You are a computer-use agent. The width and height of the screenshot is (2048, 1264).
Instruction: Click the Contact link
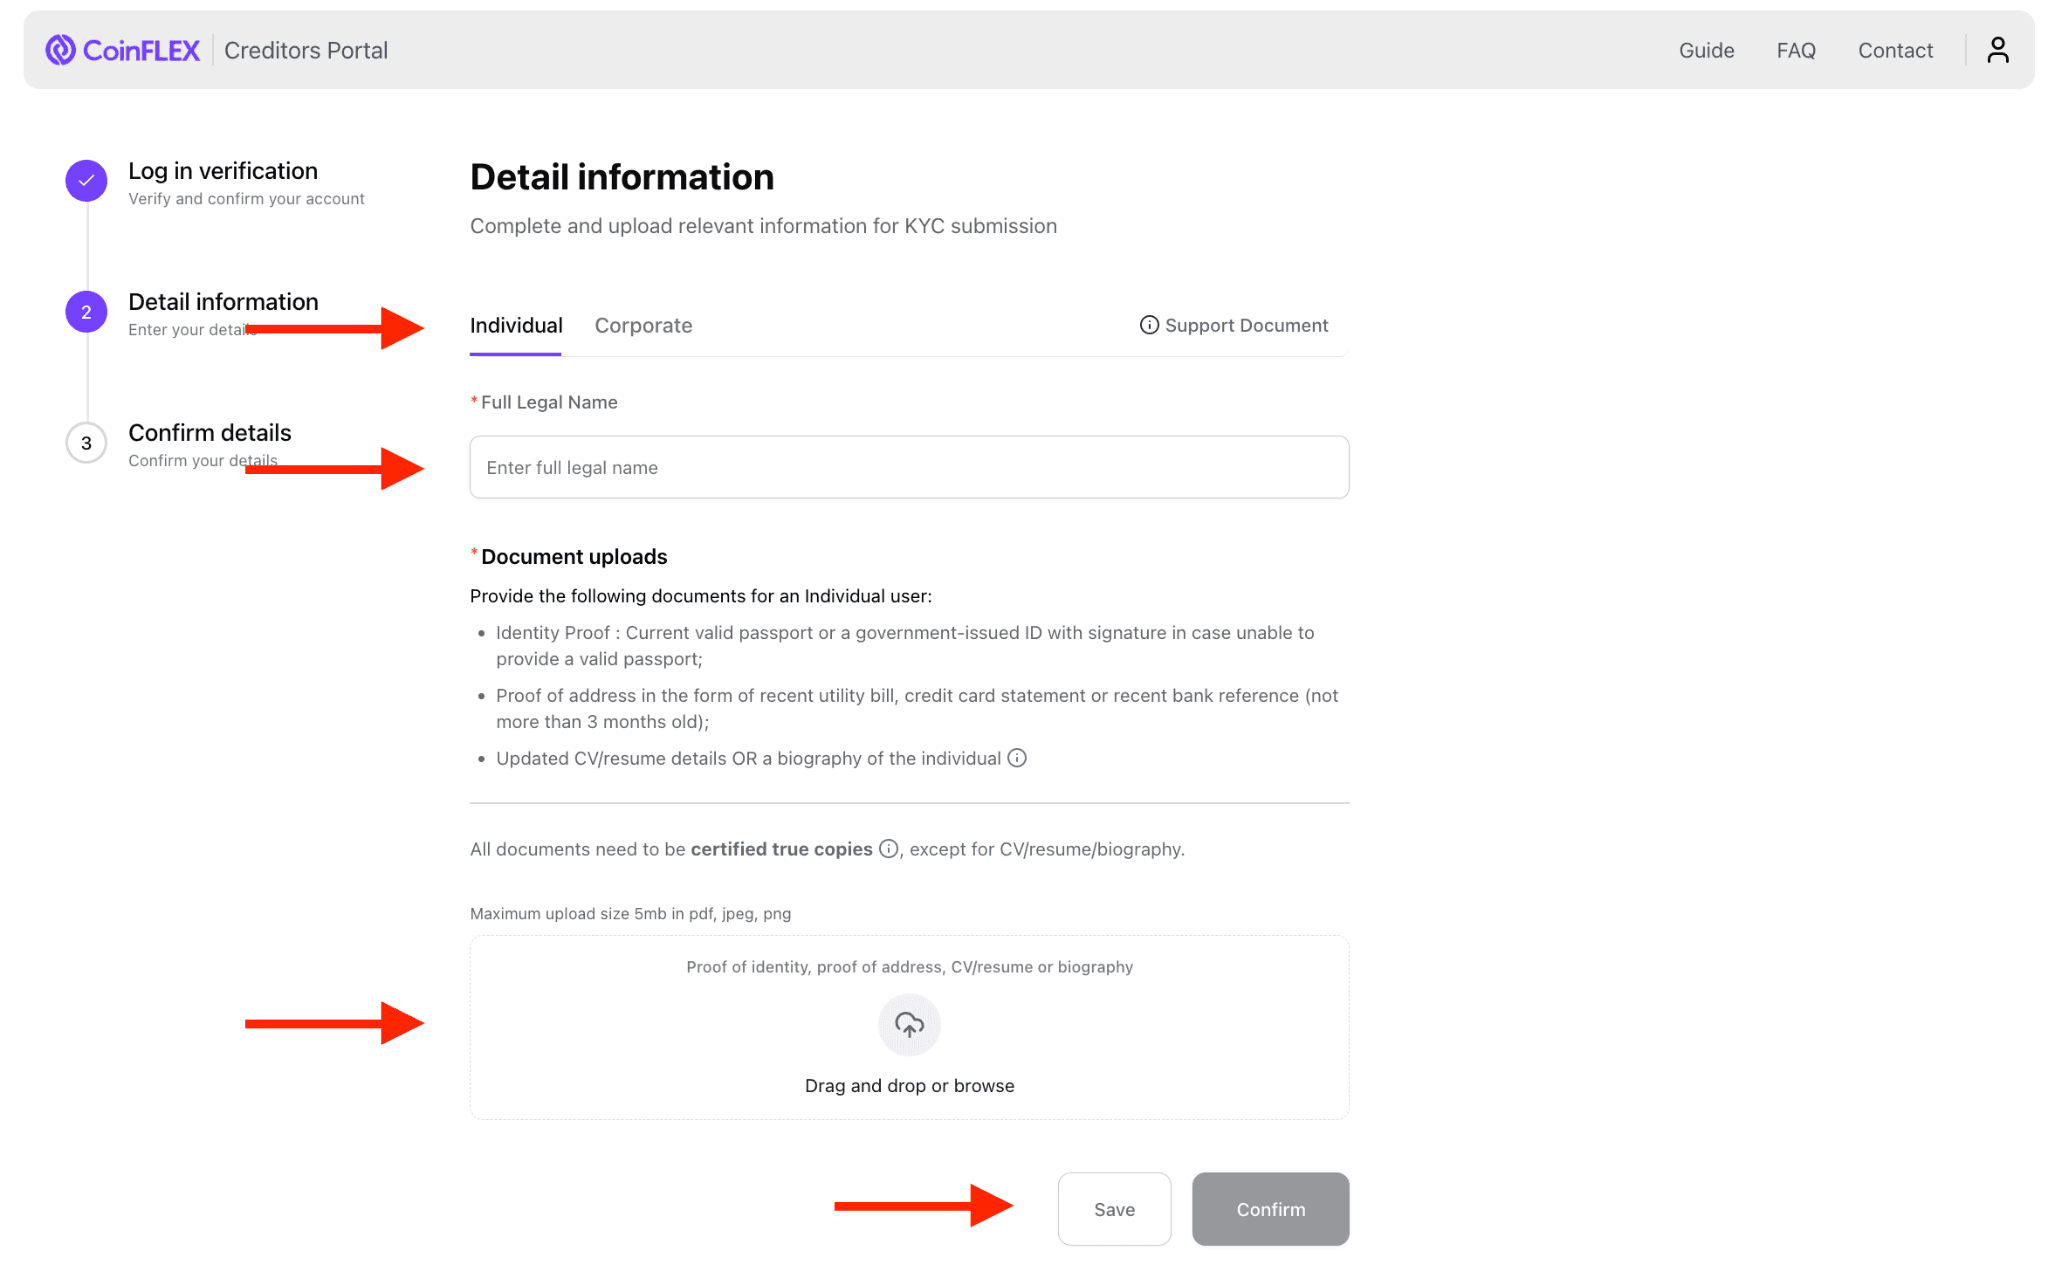tap(1895, 49)
